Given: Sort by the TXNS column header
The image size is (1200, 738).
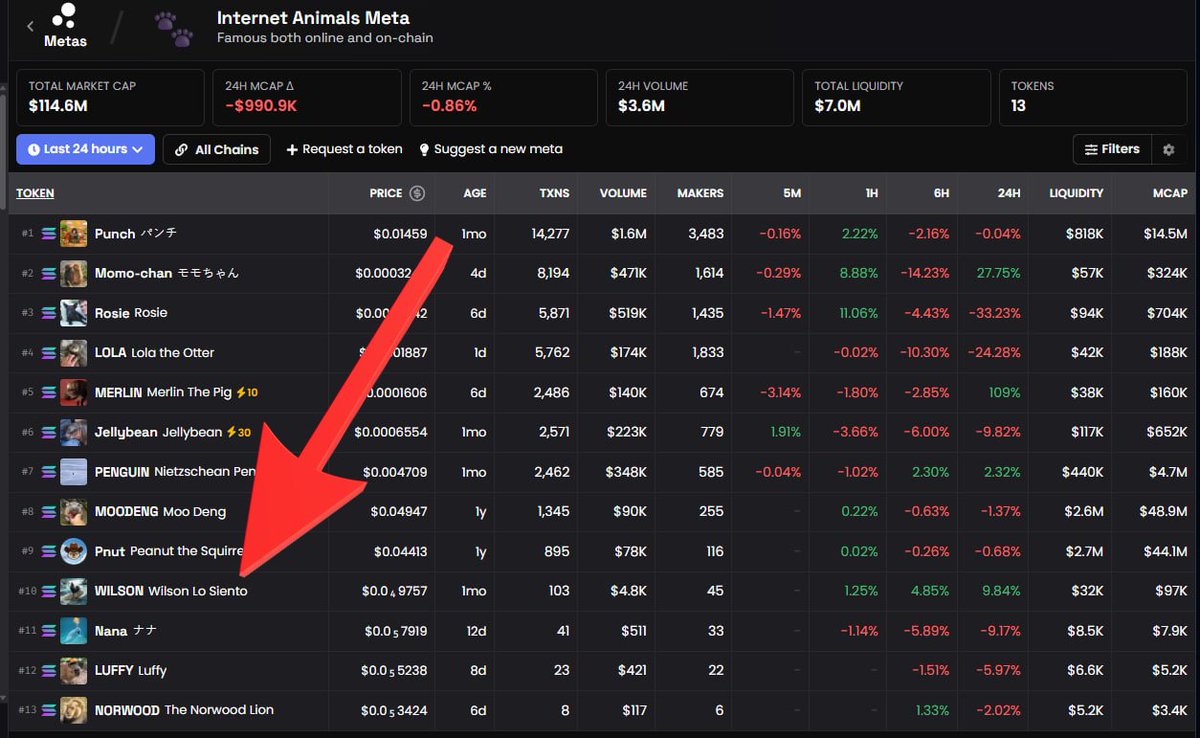Looking at the screenshot, I should pyautogui.click(x=554, y=193).
